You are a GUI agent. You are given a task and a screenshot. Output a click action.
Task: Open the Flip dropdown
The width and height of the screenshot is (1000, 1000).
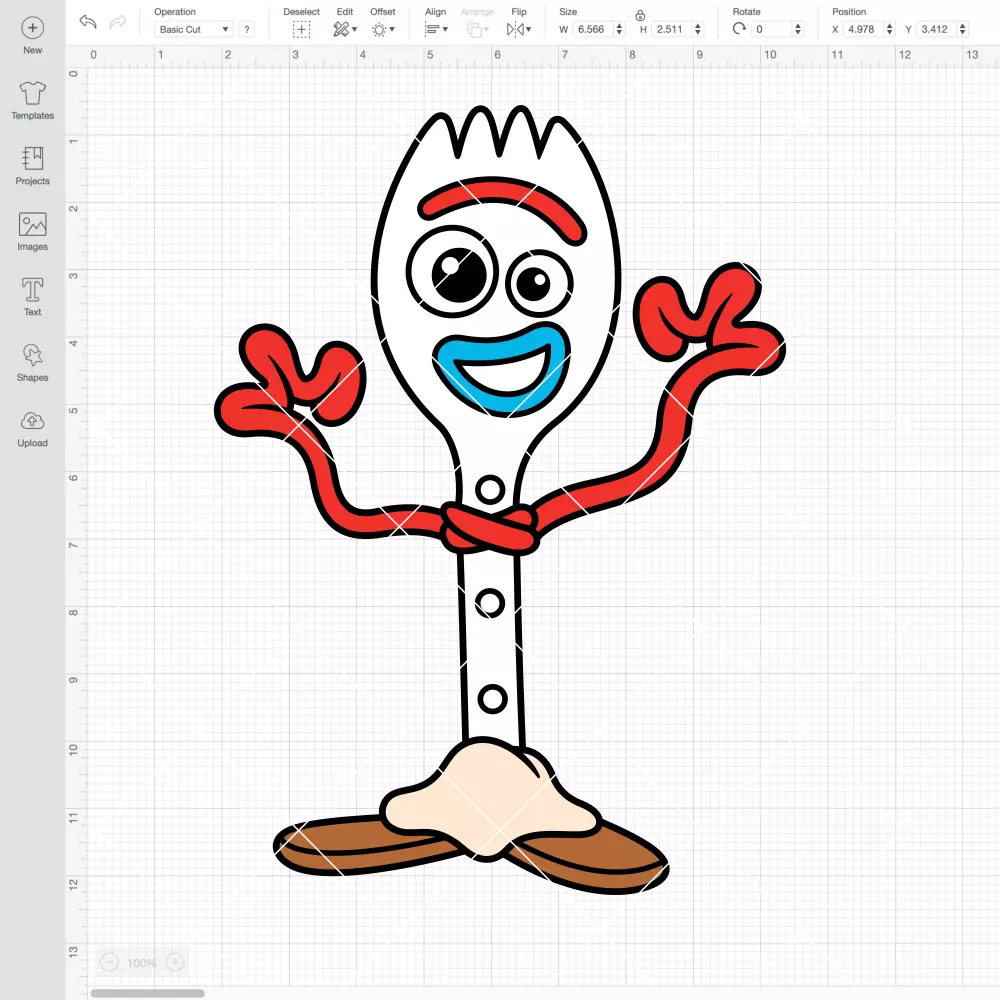pos(518,29)
